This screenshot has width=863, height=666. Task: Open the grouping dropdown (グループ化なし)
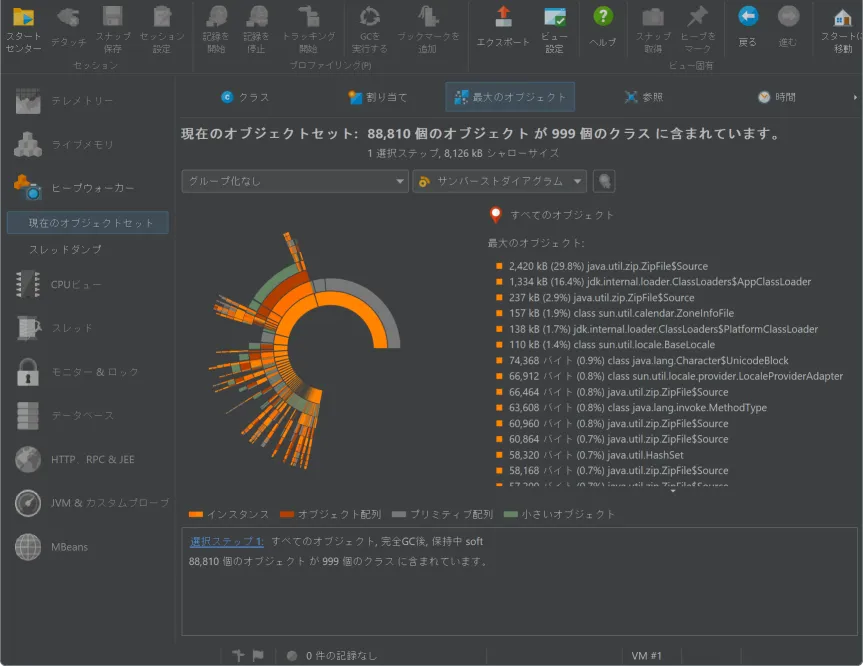(295, 181)
